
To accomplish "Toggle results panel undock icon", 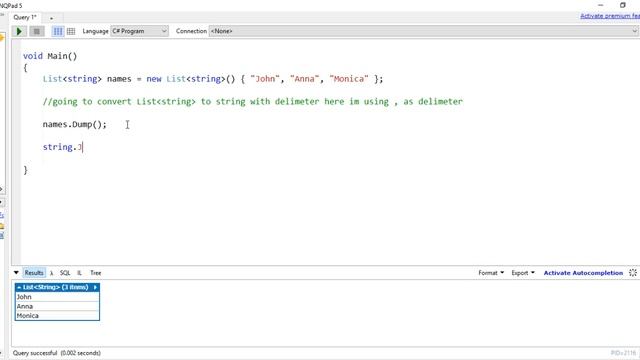I will (x=633, y=273).
